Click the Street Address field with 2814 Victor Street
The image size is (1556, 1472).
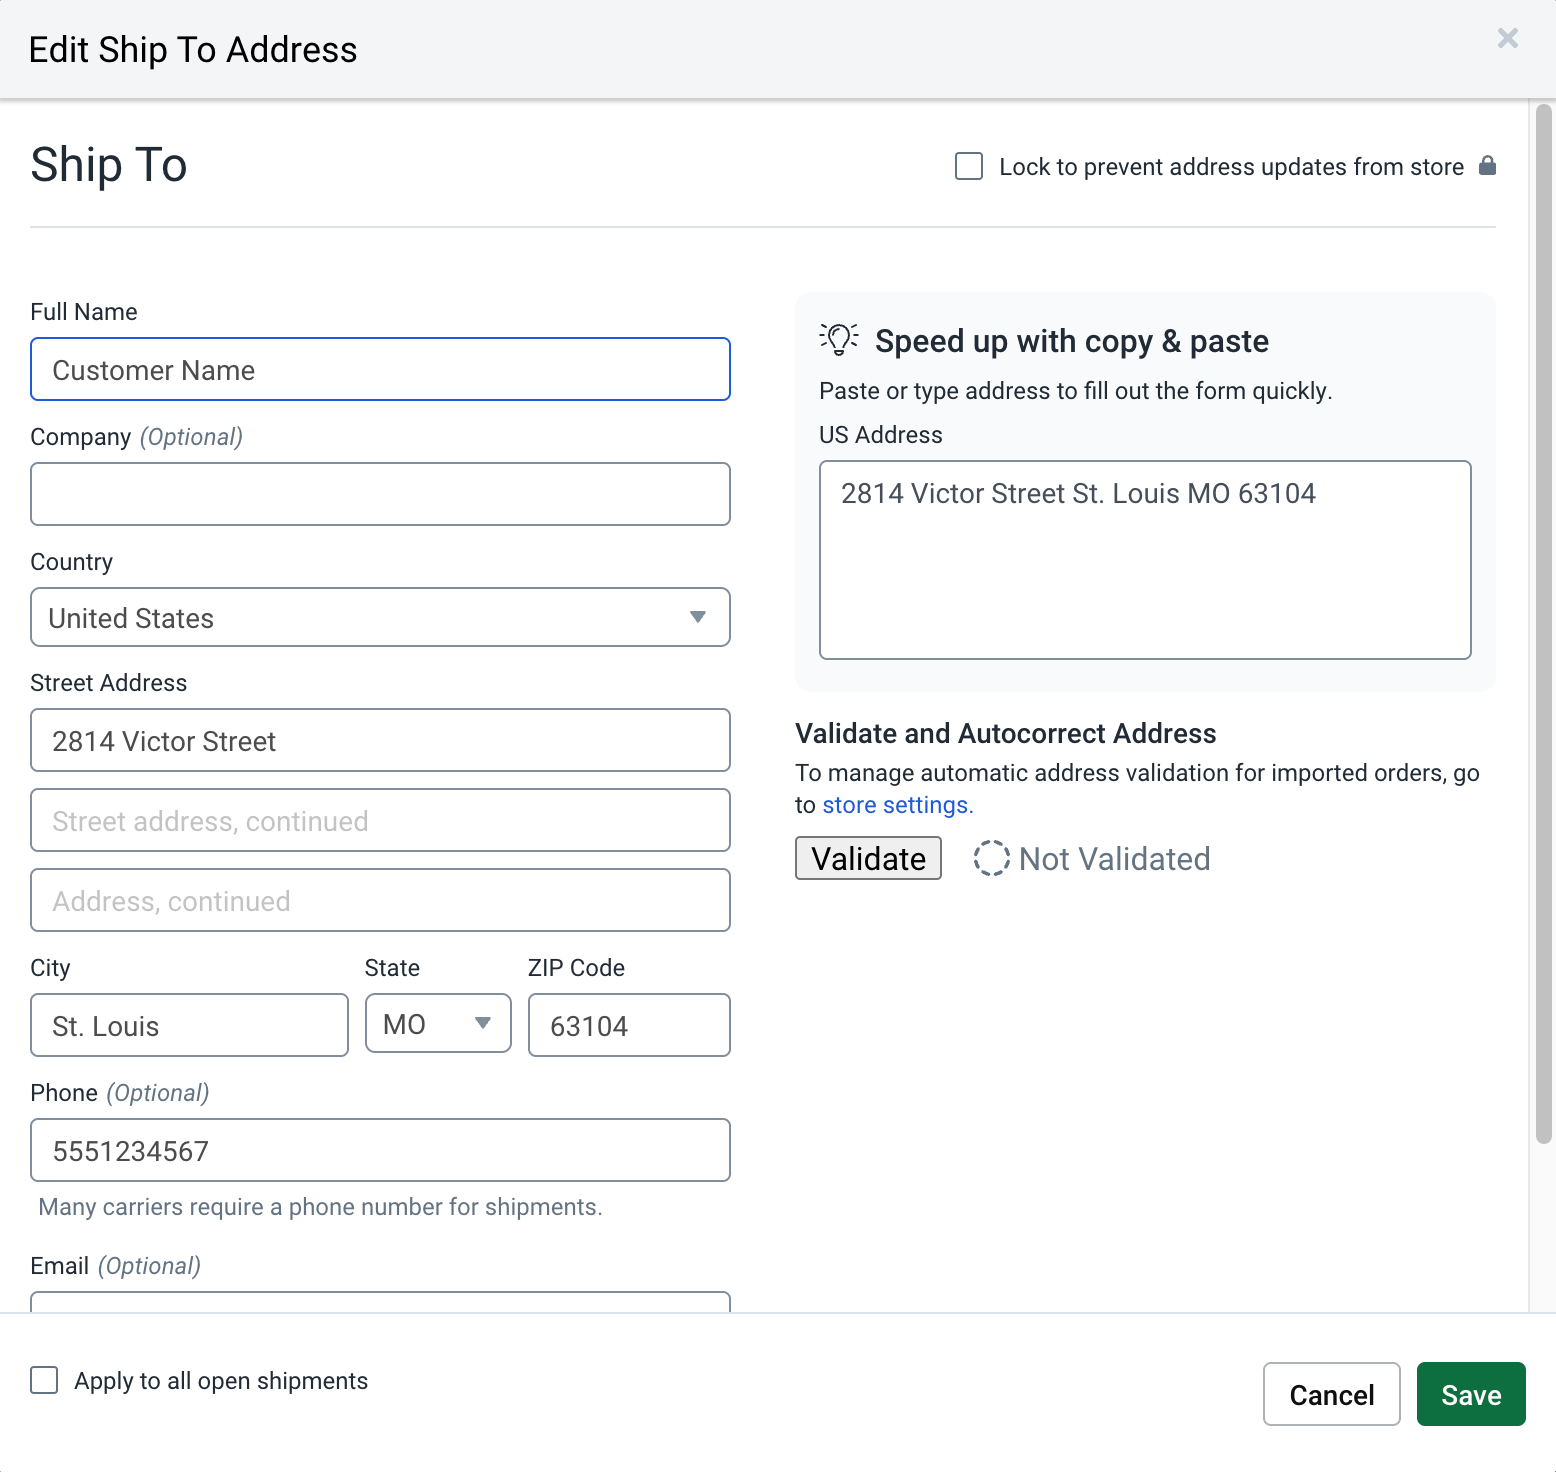[x=380, y=740]
